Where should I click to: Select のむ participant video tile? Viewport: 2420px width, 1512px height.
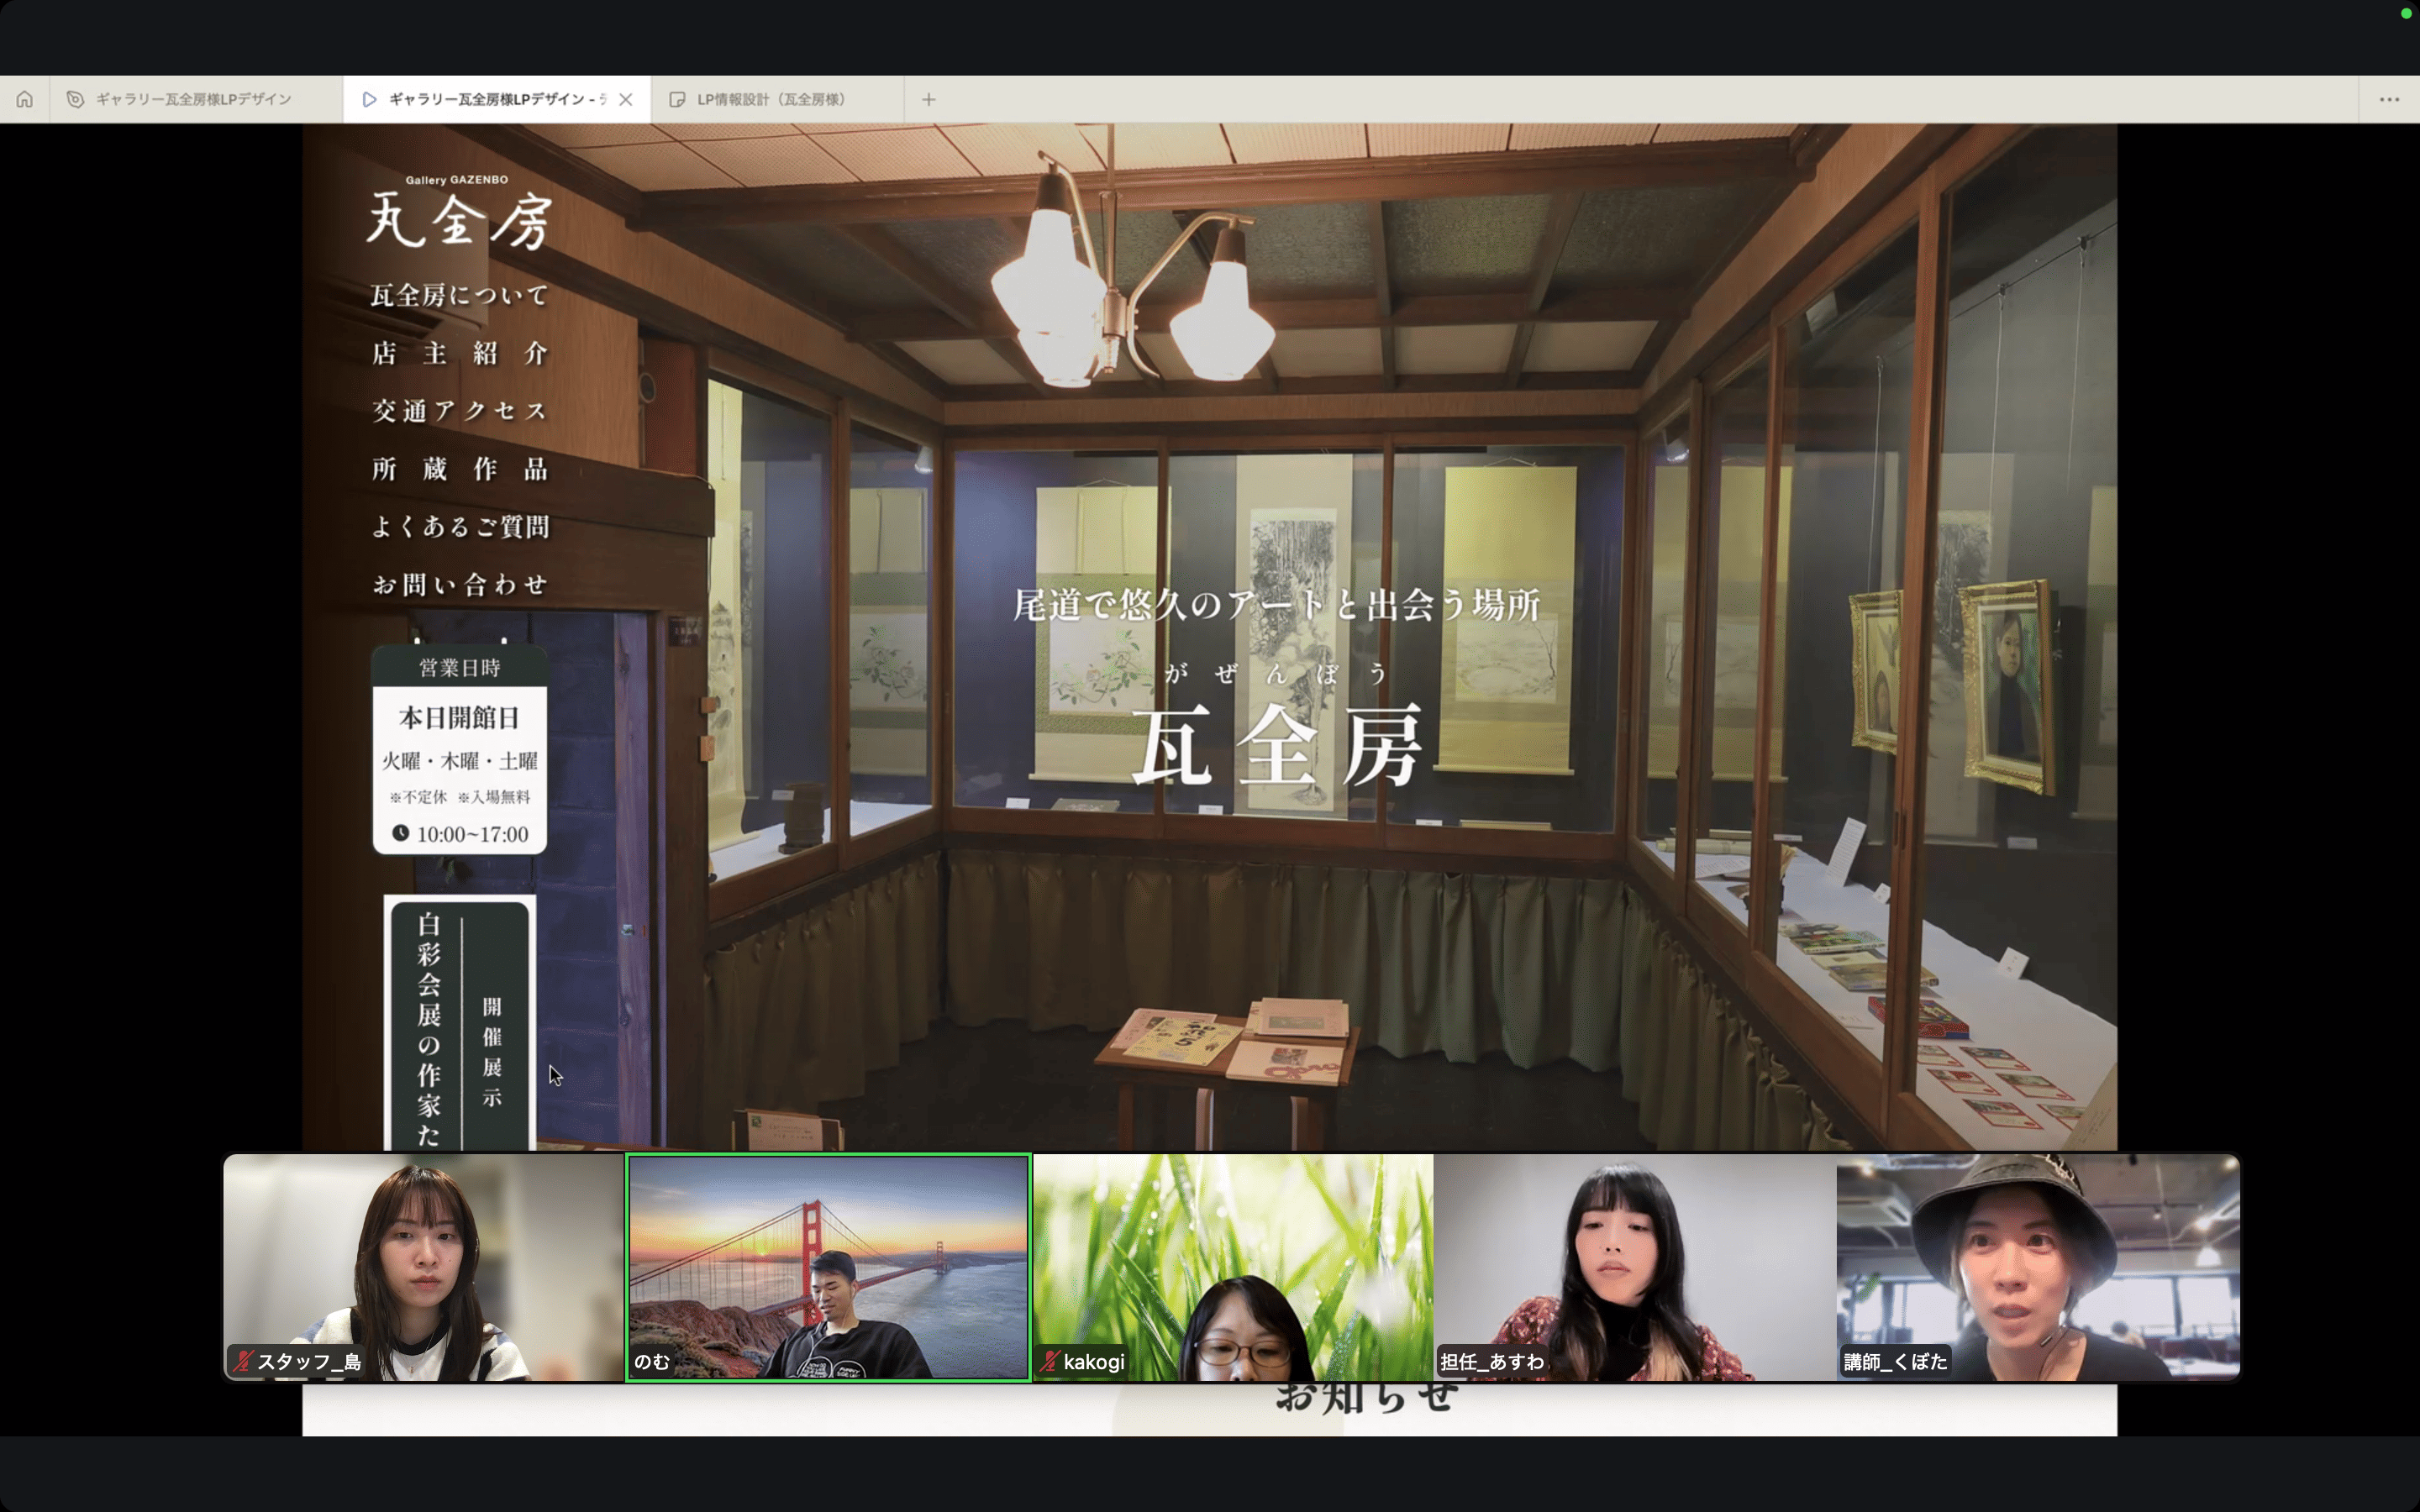click(x=828, y=1267)
